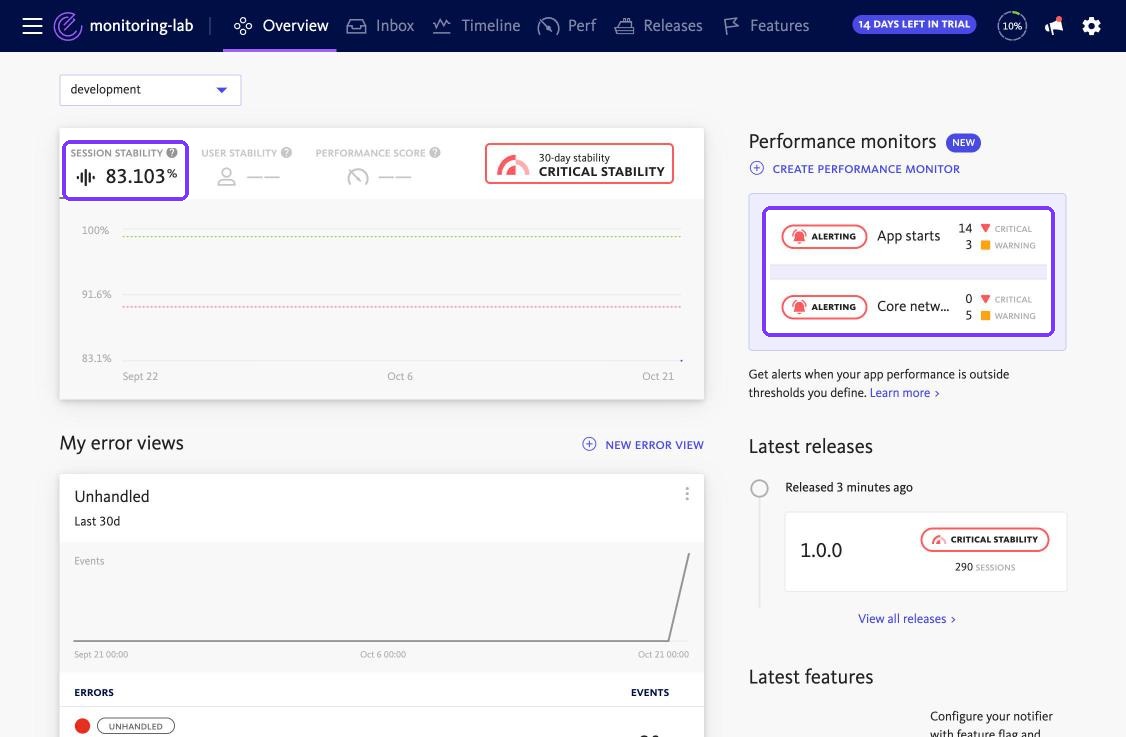Click the App starts critical red triangle

[x=985, y=228]
